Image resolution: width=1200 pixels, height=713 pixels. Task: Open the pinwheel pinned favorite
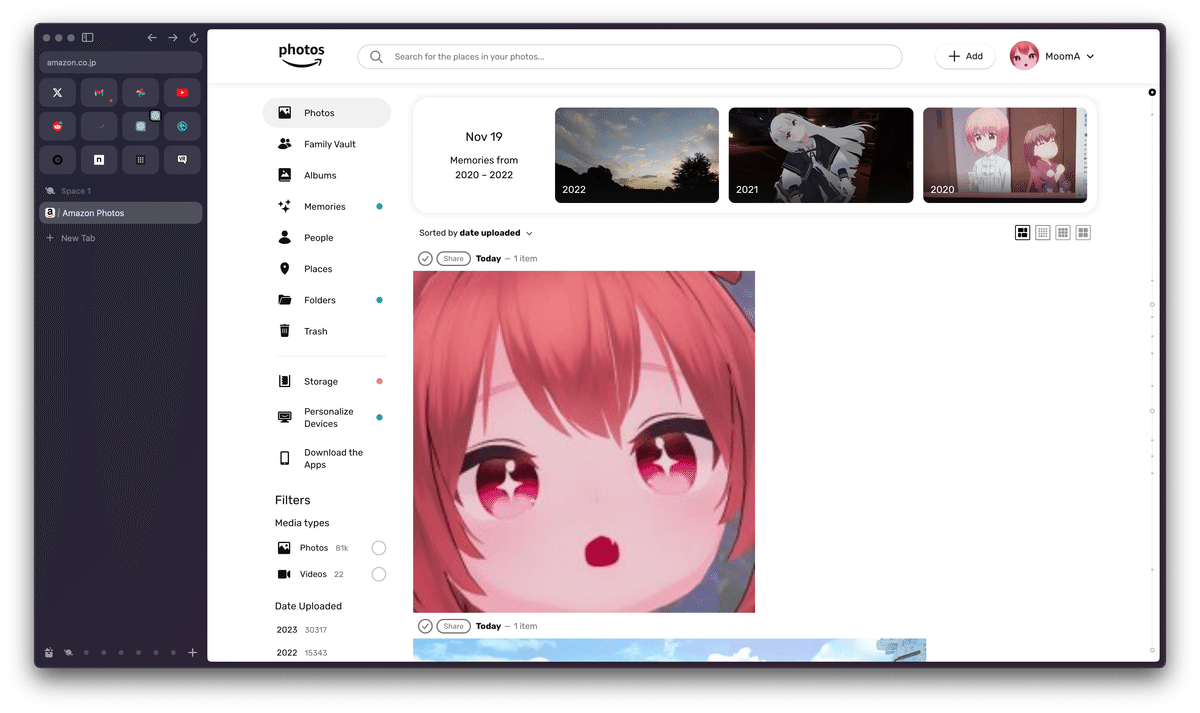tap(140, 93)
